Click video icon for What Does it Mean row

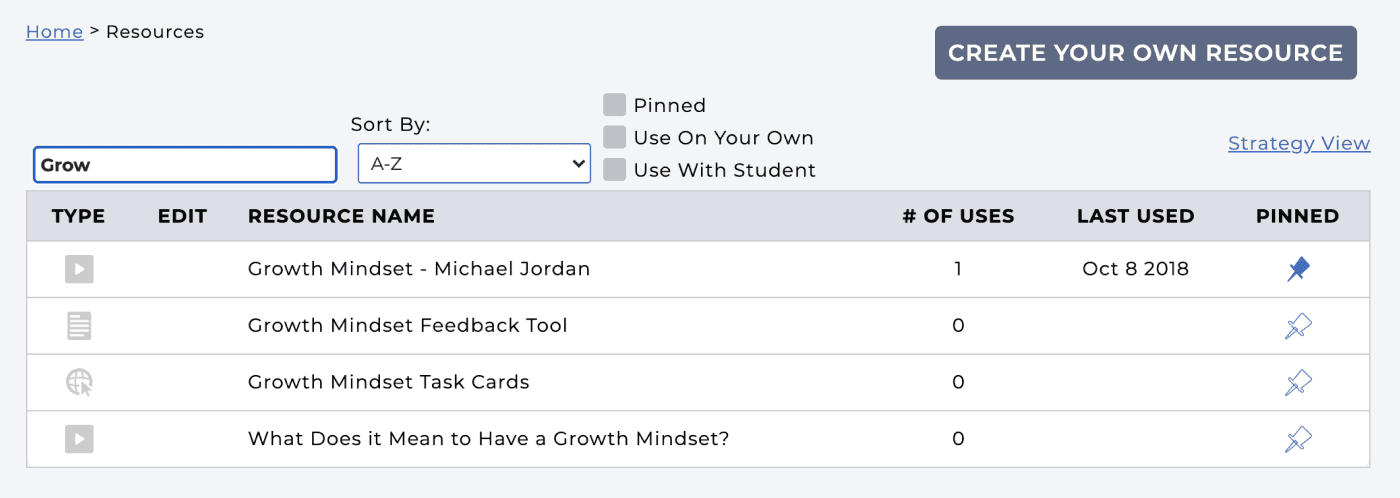click(x=79, y=438)
